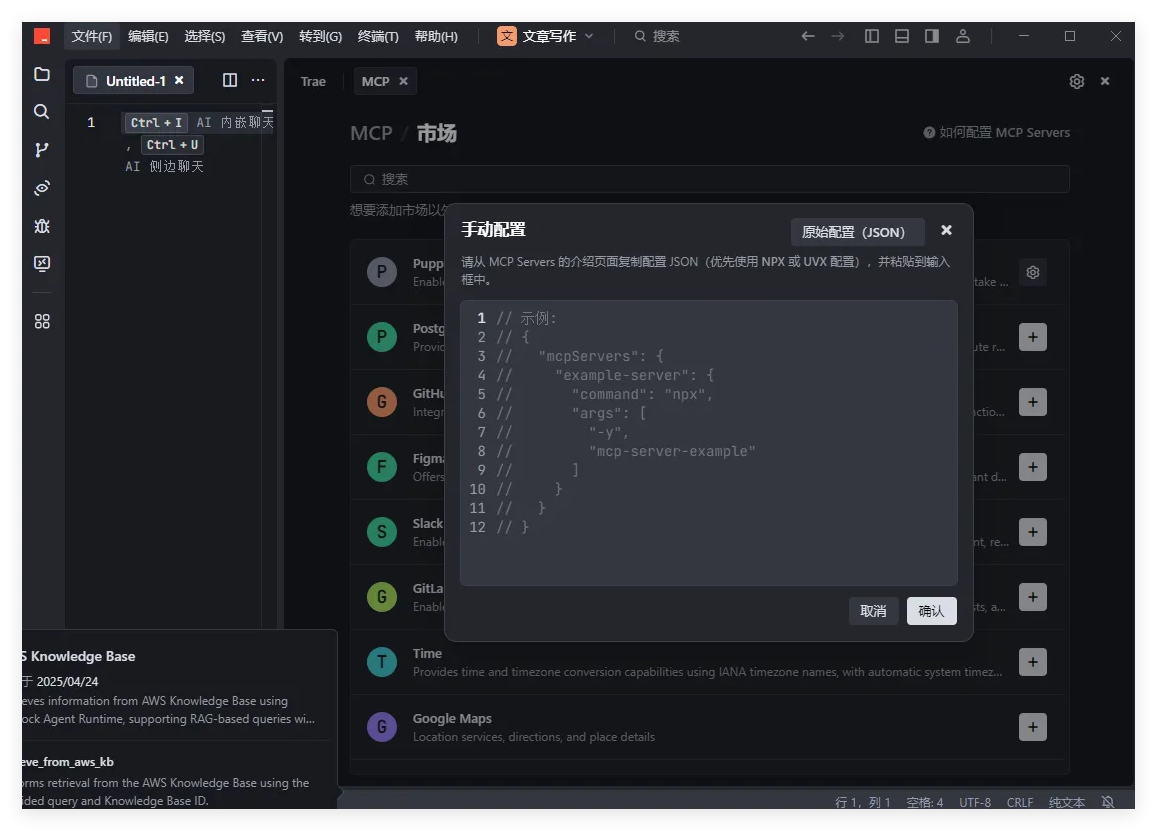Open the Extensions grid icon in sidebar
The width and height of the screenshot is (1157, 831).
point(41,322)
